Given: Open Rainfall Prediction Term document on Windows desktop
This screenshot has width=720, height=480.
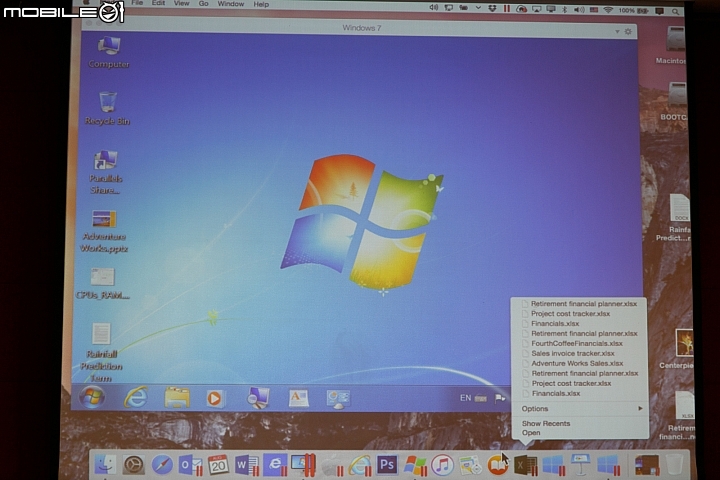Looking at the screenshot, I should (101, 352).
